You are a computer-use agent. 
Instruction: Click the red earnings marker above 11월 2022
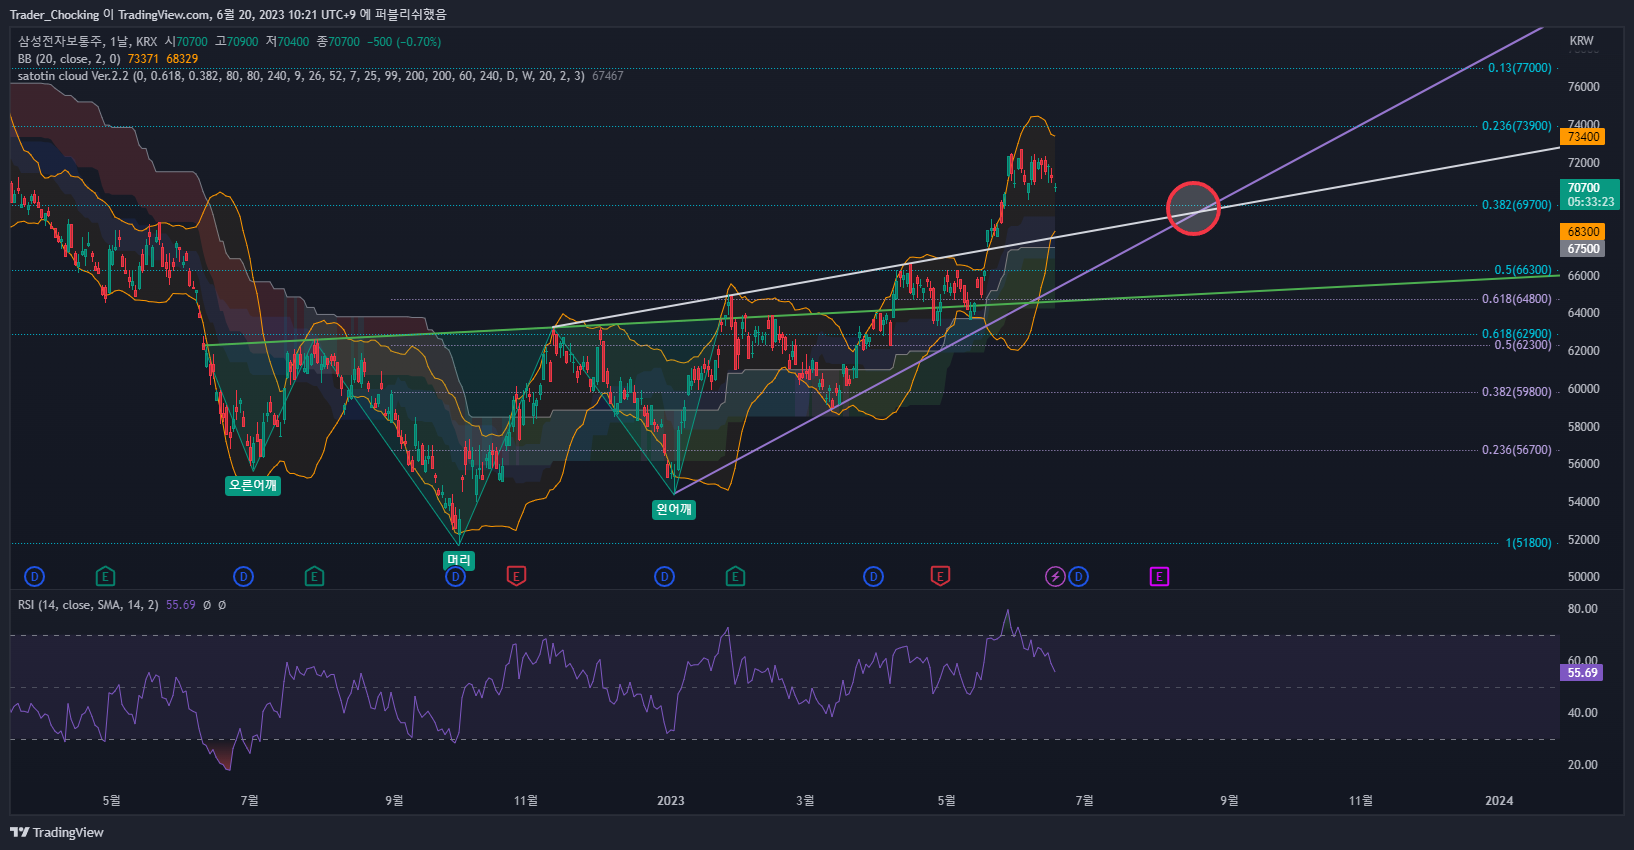(x=516, y=577)
